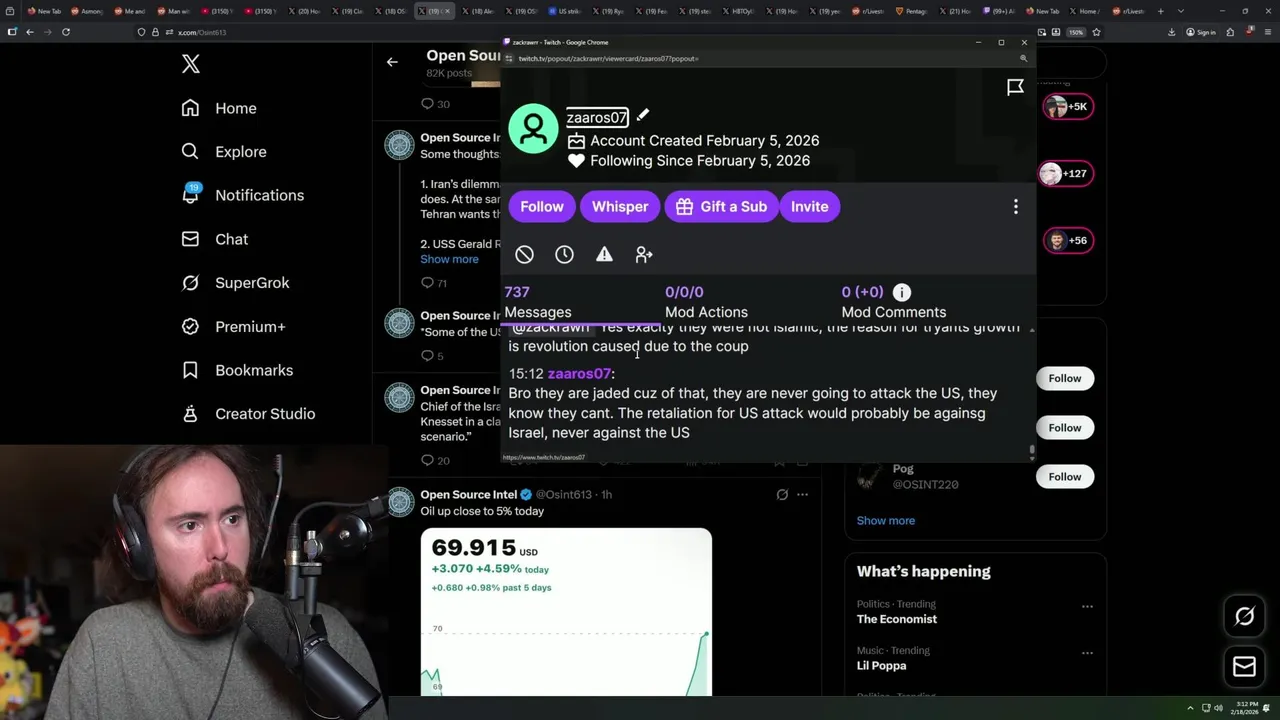
Task: Click the ban user icon
Action: coord(524,255)
